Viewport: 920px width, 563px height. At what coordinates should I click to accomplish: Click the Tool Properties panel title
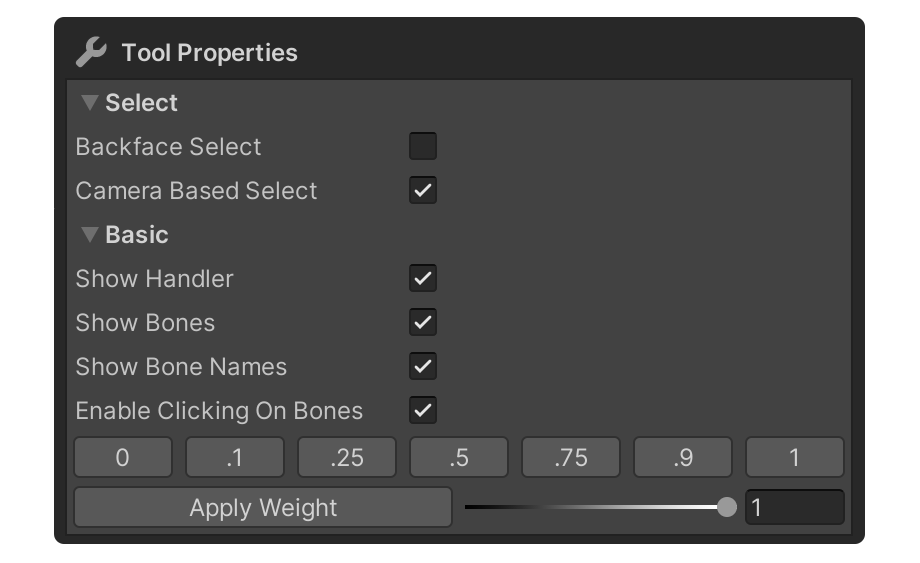coord(209,53)
